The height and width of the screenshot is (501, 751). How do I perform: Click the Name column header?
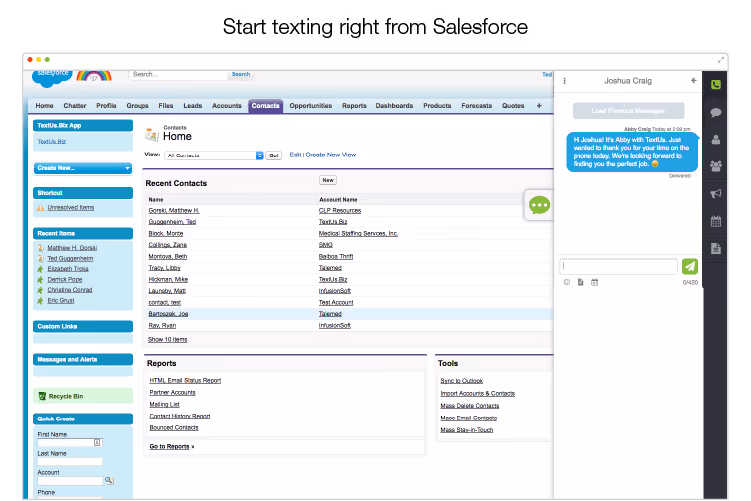pos(156,199)
